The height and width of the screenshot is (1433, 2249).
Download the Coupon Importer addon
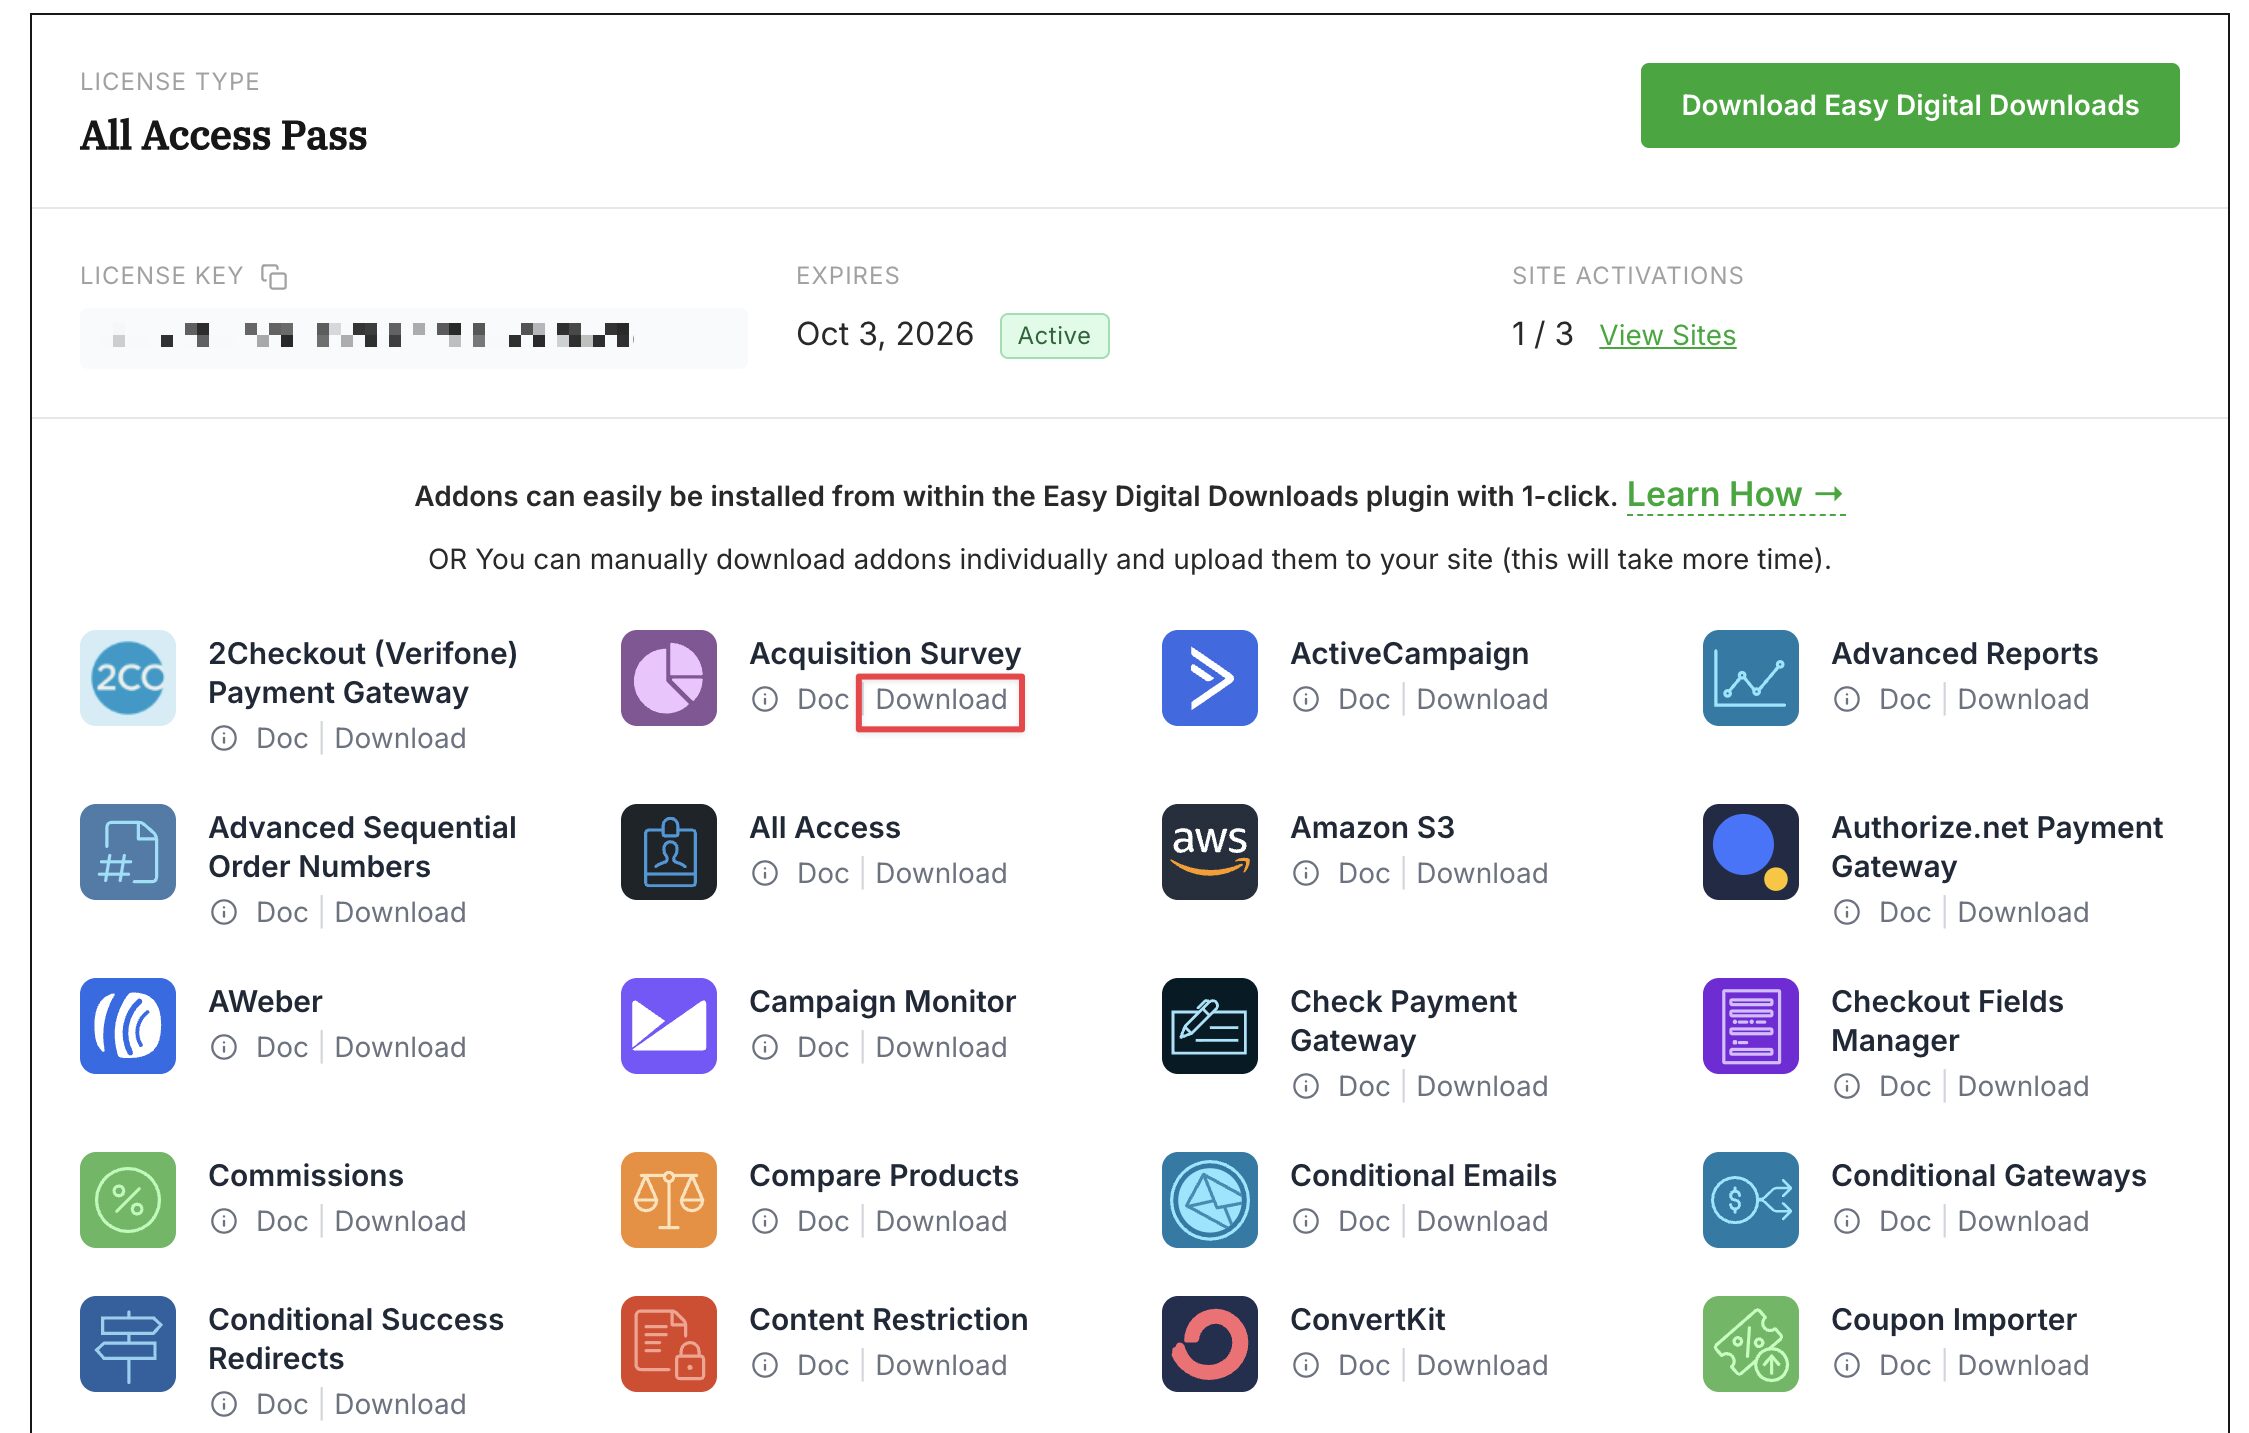click(2023, 1365)
